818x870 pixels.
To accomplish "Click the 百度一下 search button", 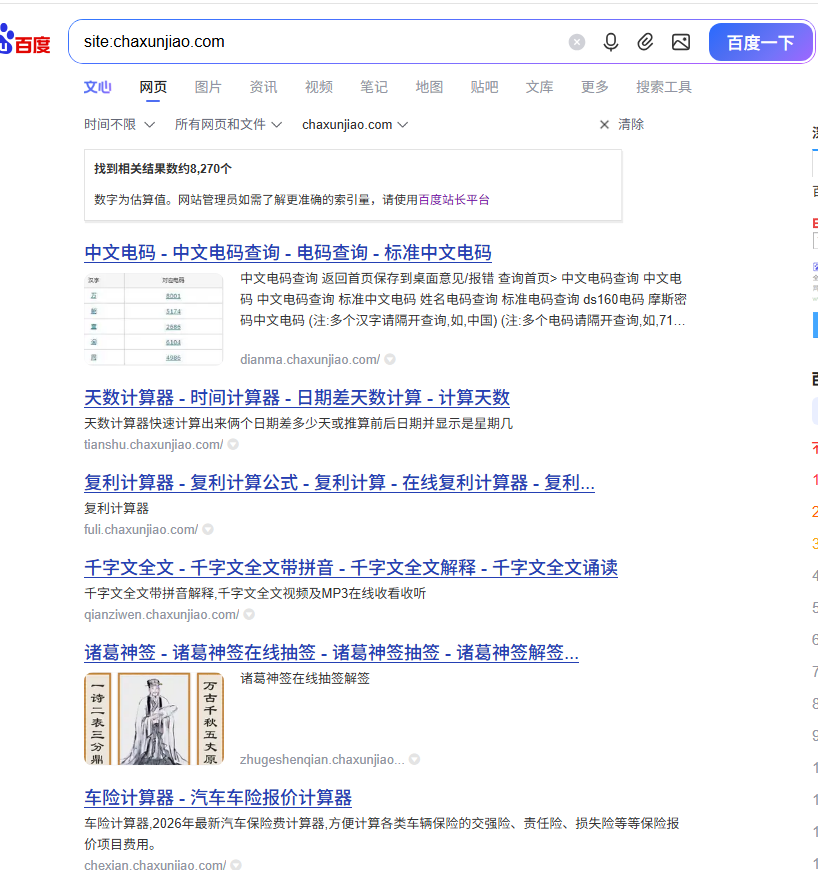I will 760,42.
